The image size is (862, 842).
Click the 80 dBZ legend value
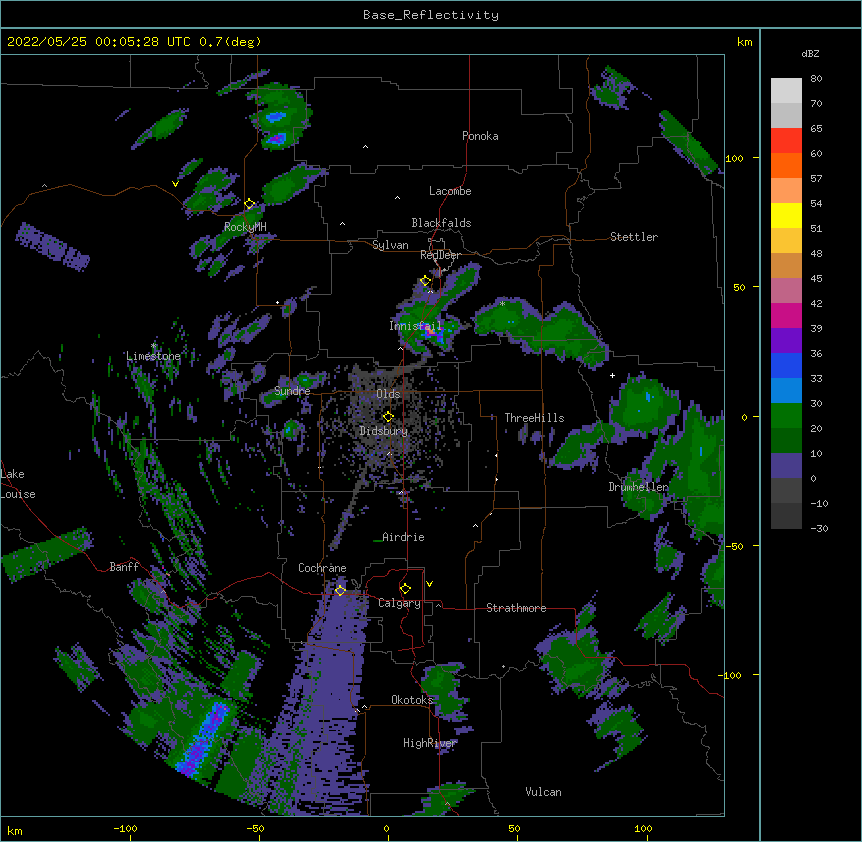tap(816, 79)
